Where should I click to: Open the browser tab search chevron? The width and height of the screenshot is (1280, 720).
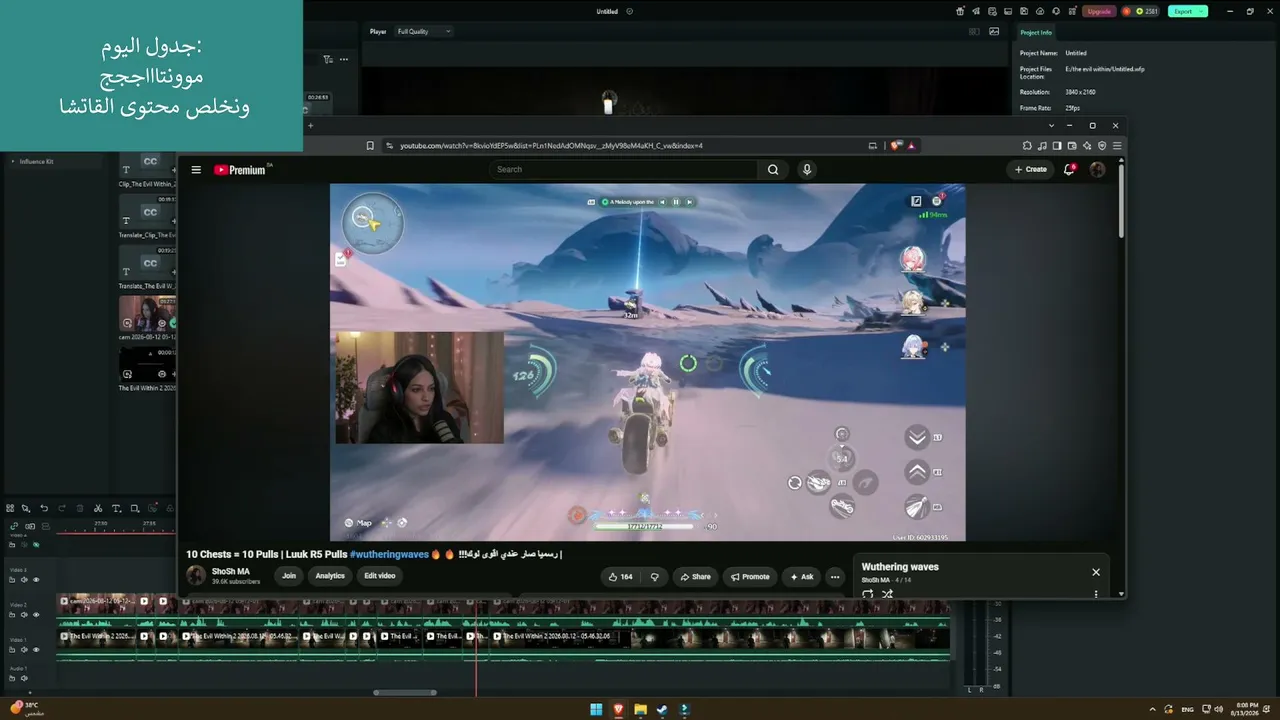(1051, 126)
